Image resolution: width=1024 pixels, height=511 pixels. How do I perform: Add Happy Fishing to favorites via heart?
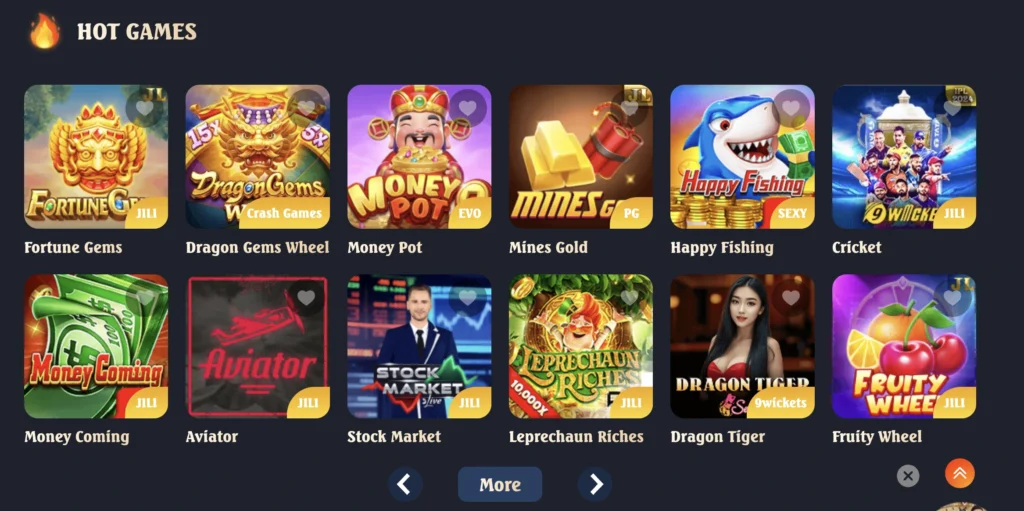pos(791,108)
